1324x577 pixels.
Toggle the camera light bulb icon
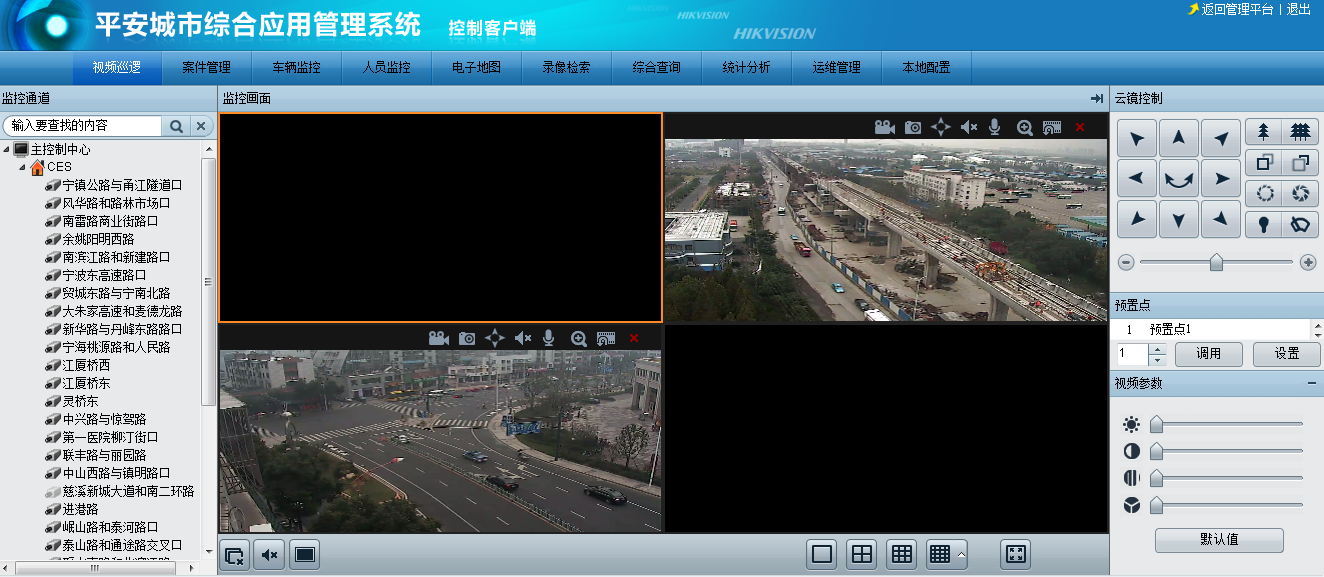pos(1264,225)
